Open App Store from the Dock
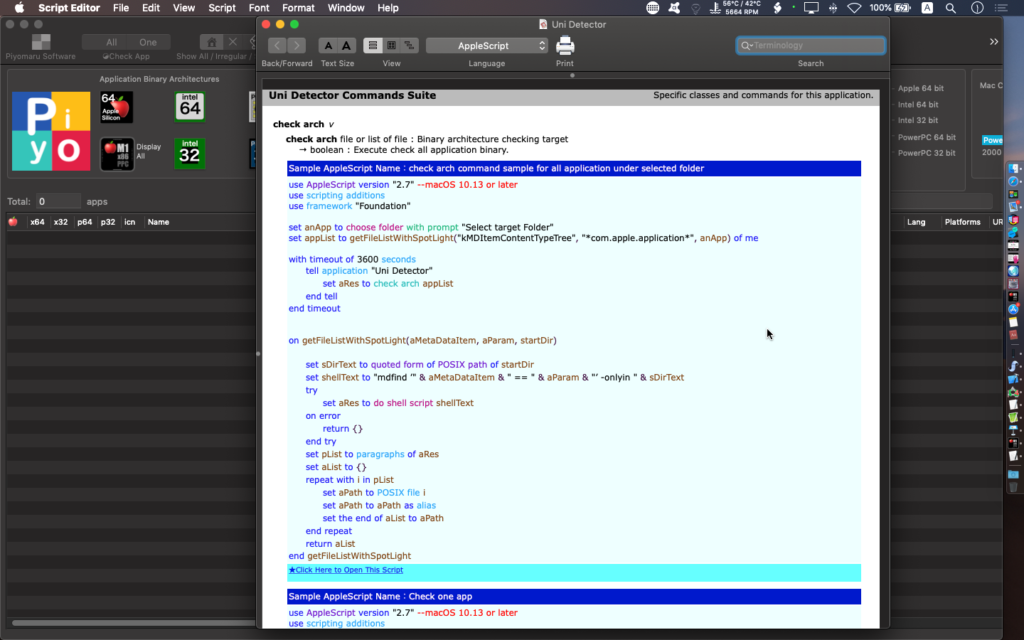 1014,309
